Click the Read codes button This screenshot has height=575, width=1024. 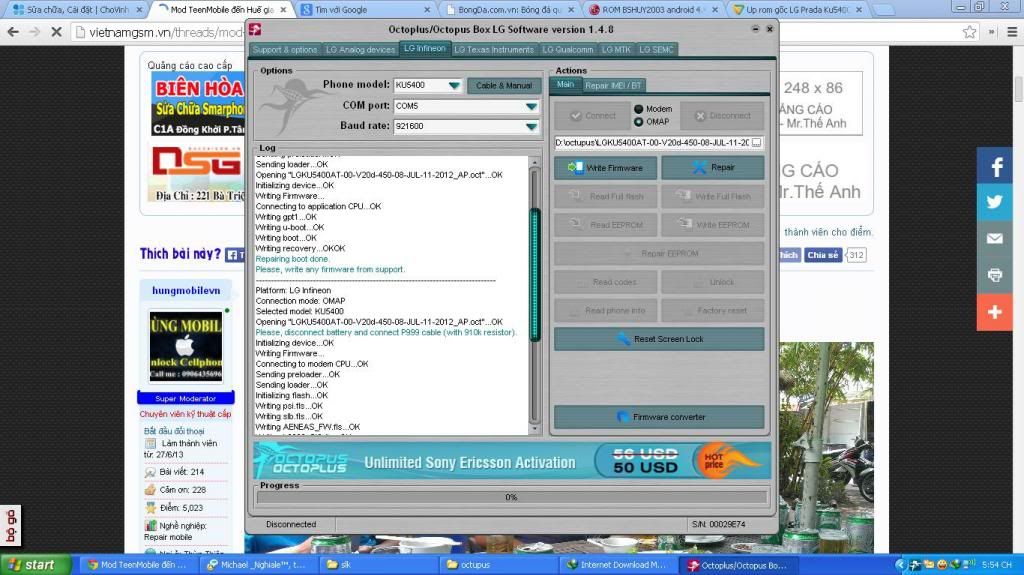[x=605, y=282]
